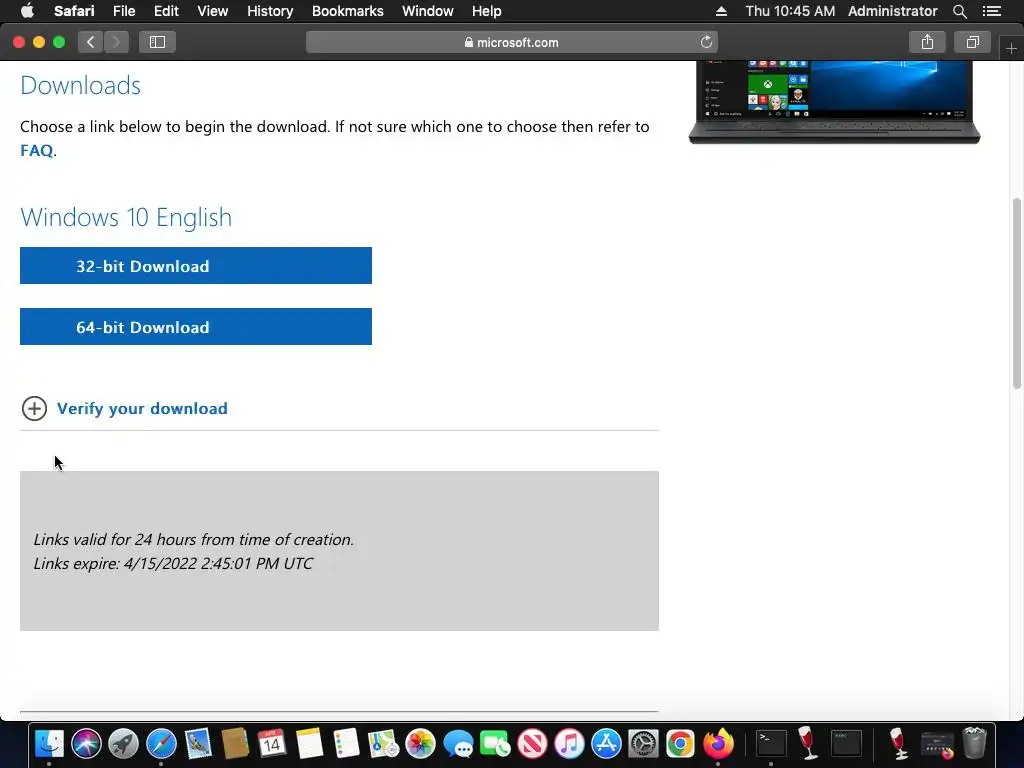Open Notification Center from the menu bar
1024x768 pixels.
pos(992,11)
